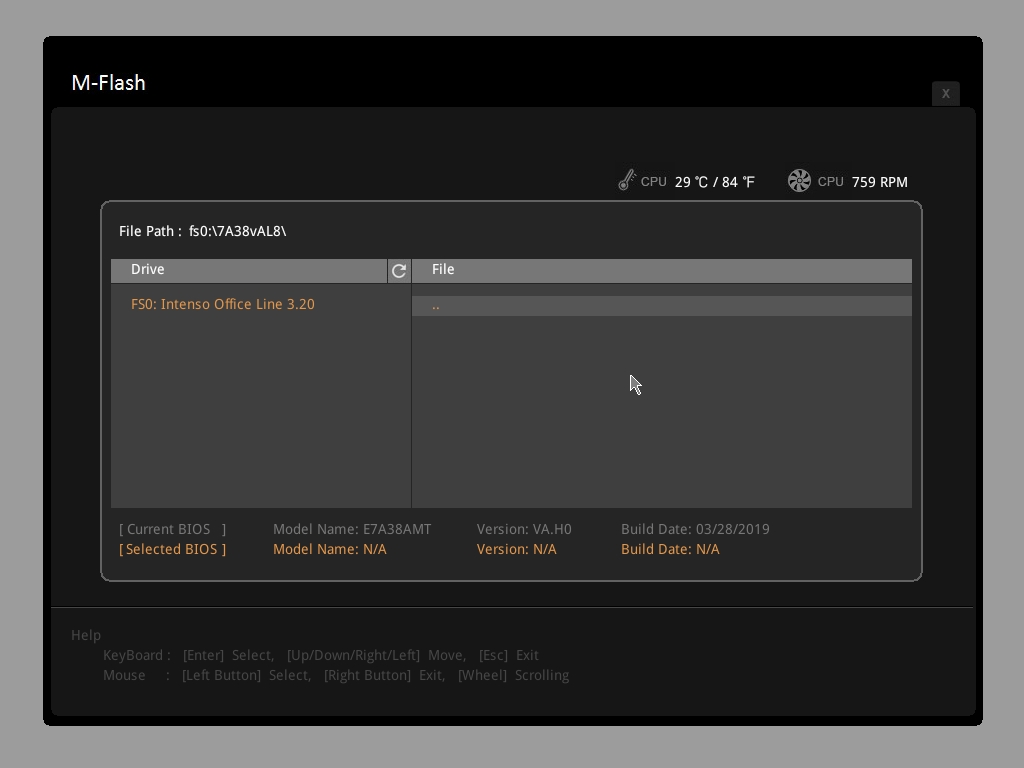Click the selected BIOS Version N/A

pos(516,549)
